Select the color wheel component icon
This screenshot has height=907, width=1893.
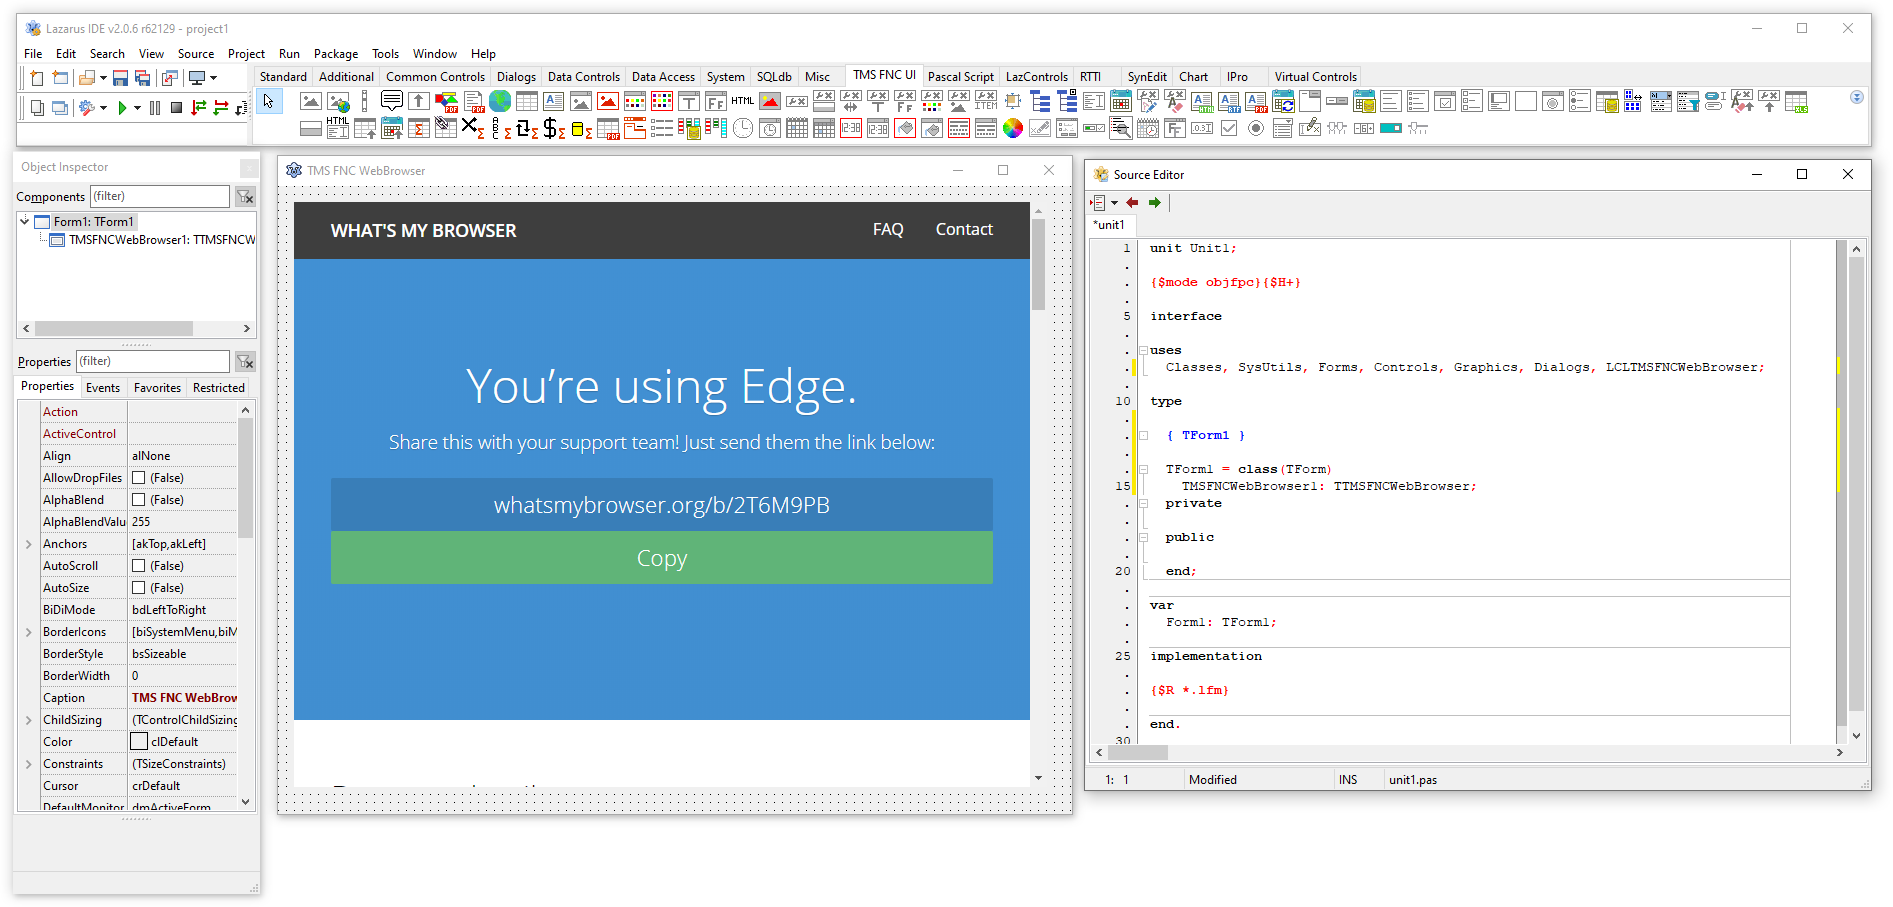pos(1012,128)
